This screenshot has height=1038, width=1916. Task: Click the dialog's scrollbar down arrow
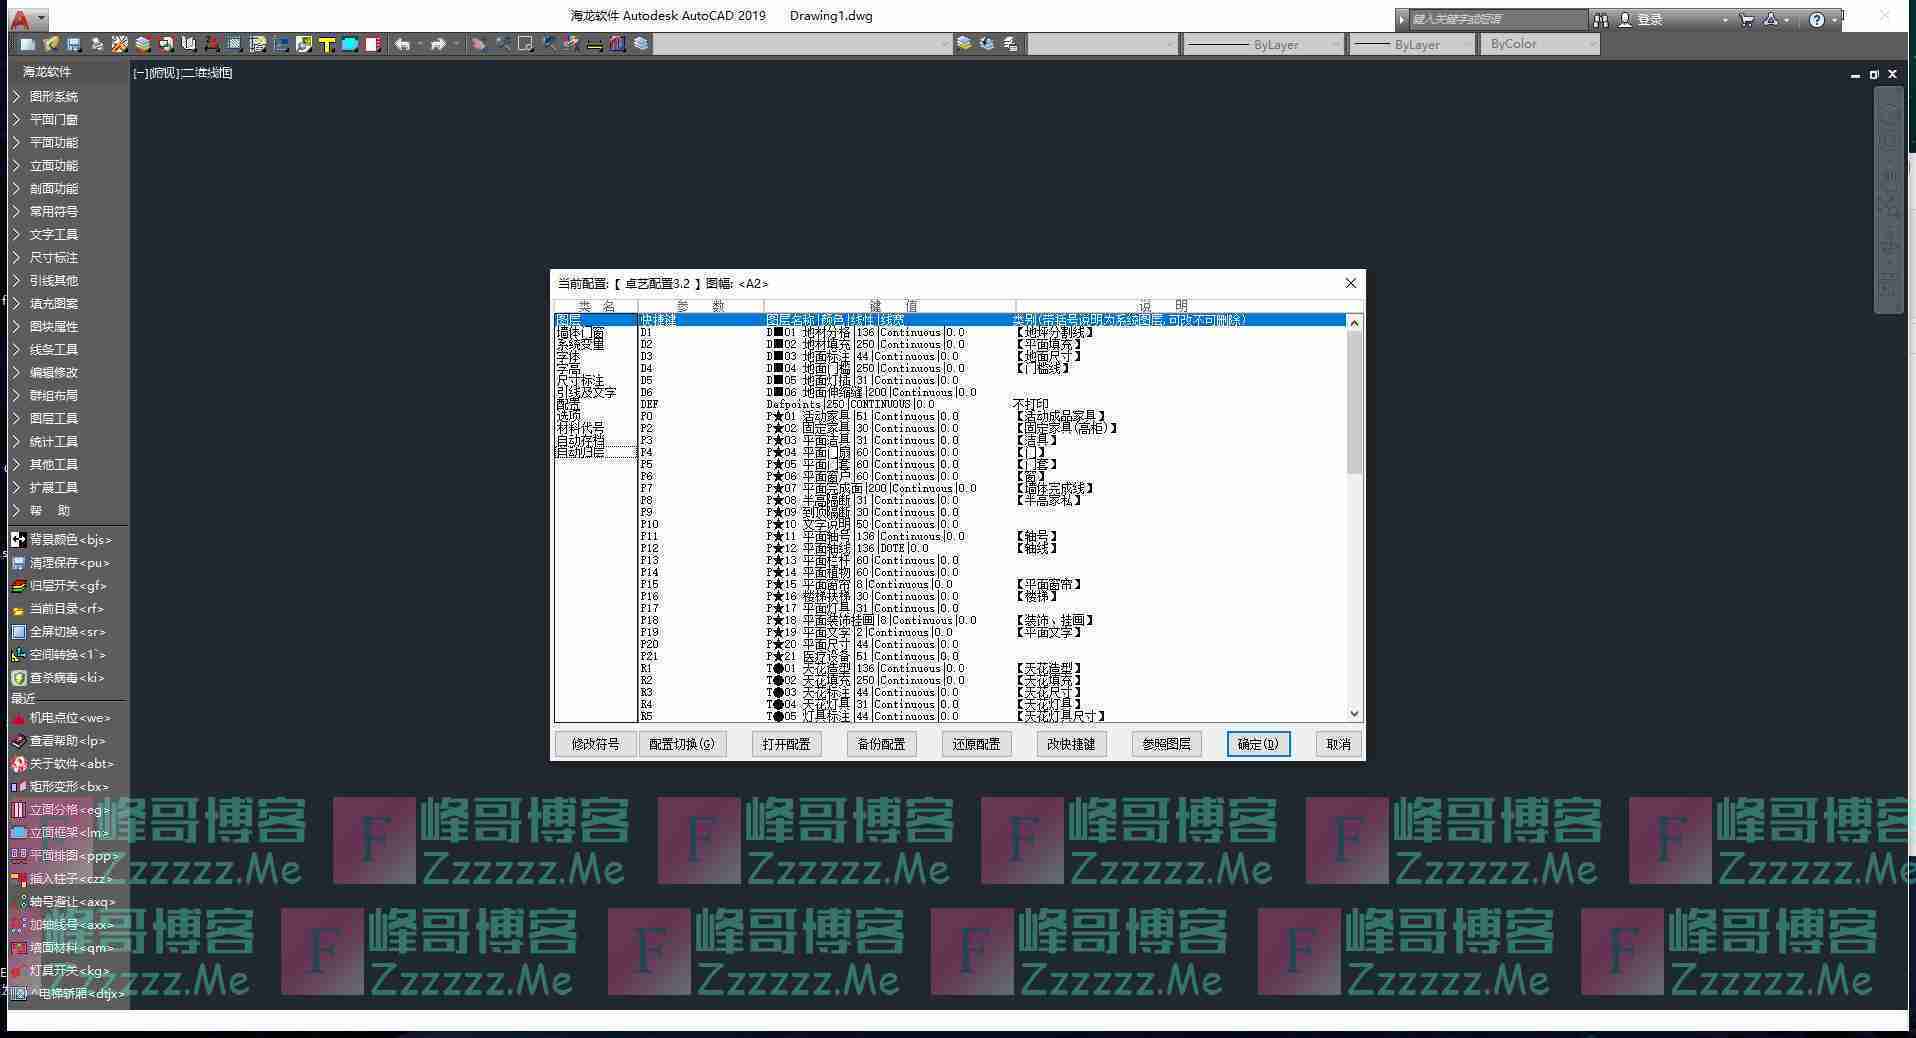click(x=1354, y=714)
